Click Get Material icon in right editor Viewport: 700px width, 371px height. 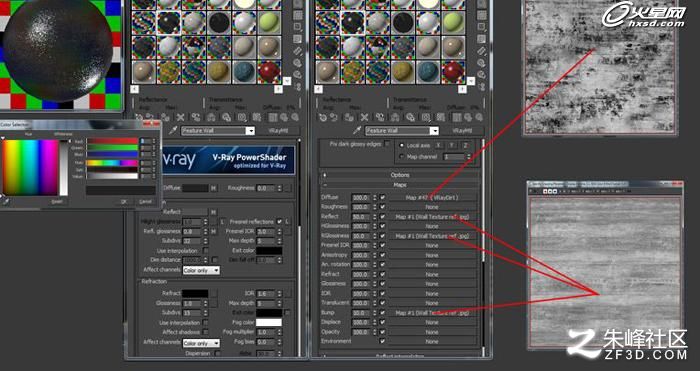[323, 117]
